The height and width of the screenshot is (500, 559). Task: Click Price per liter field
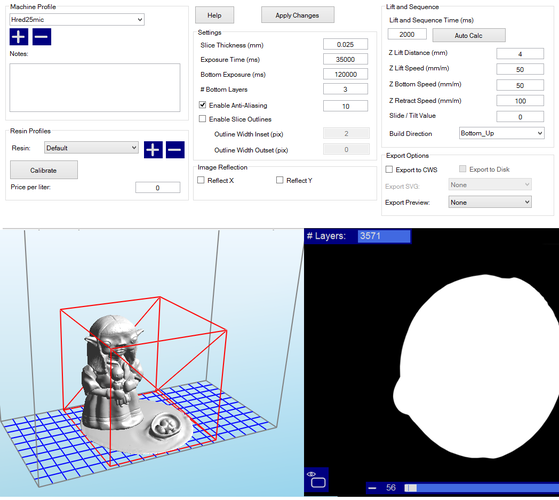click(x=158, y=187)
